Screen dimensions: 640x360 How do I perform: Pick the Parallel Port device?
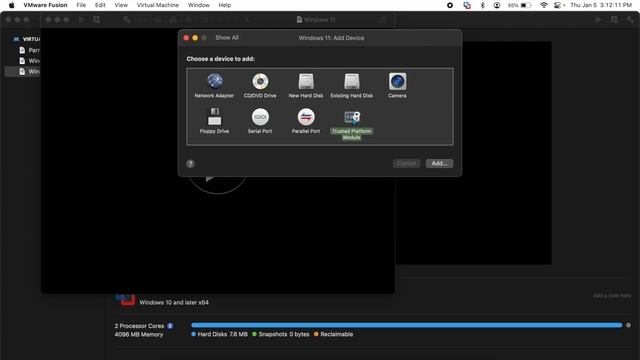306,121
